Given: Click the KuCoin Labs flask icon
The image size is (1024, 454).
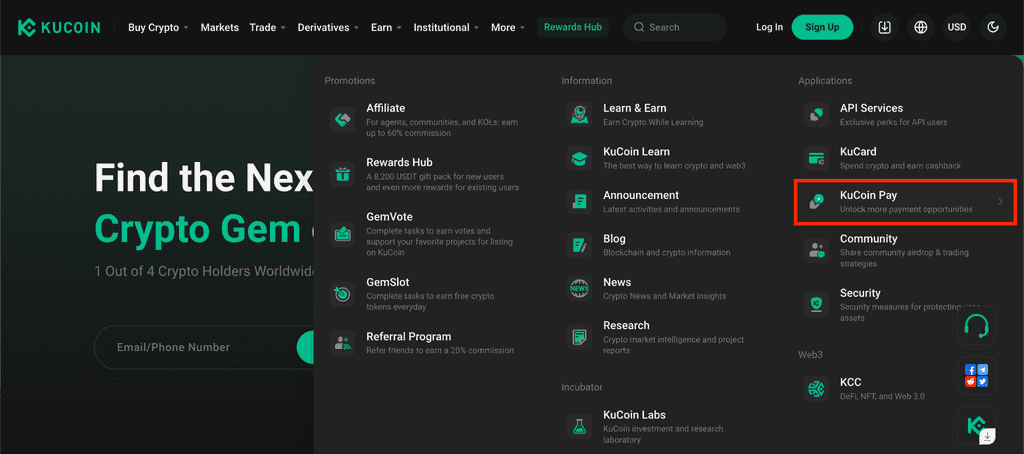Looking at the screenshot, I should point(579,427).
